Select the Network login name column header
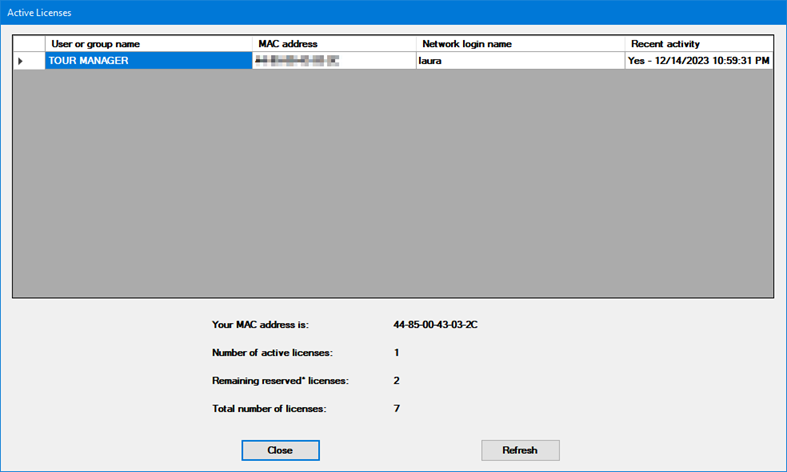The image size is (787, 472). (x=520, y=44)
